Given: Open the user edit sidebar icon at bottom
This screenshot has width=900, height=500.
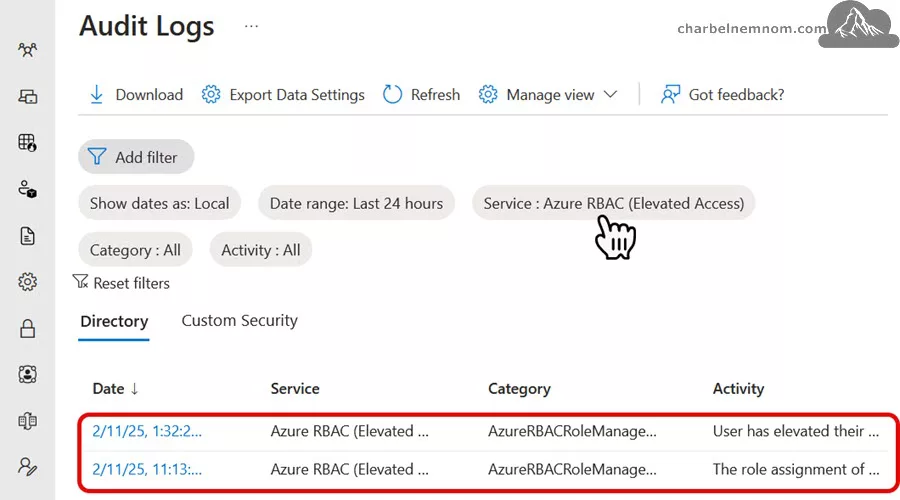Looking at the screenshot, I should [27, 467].
